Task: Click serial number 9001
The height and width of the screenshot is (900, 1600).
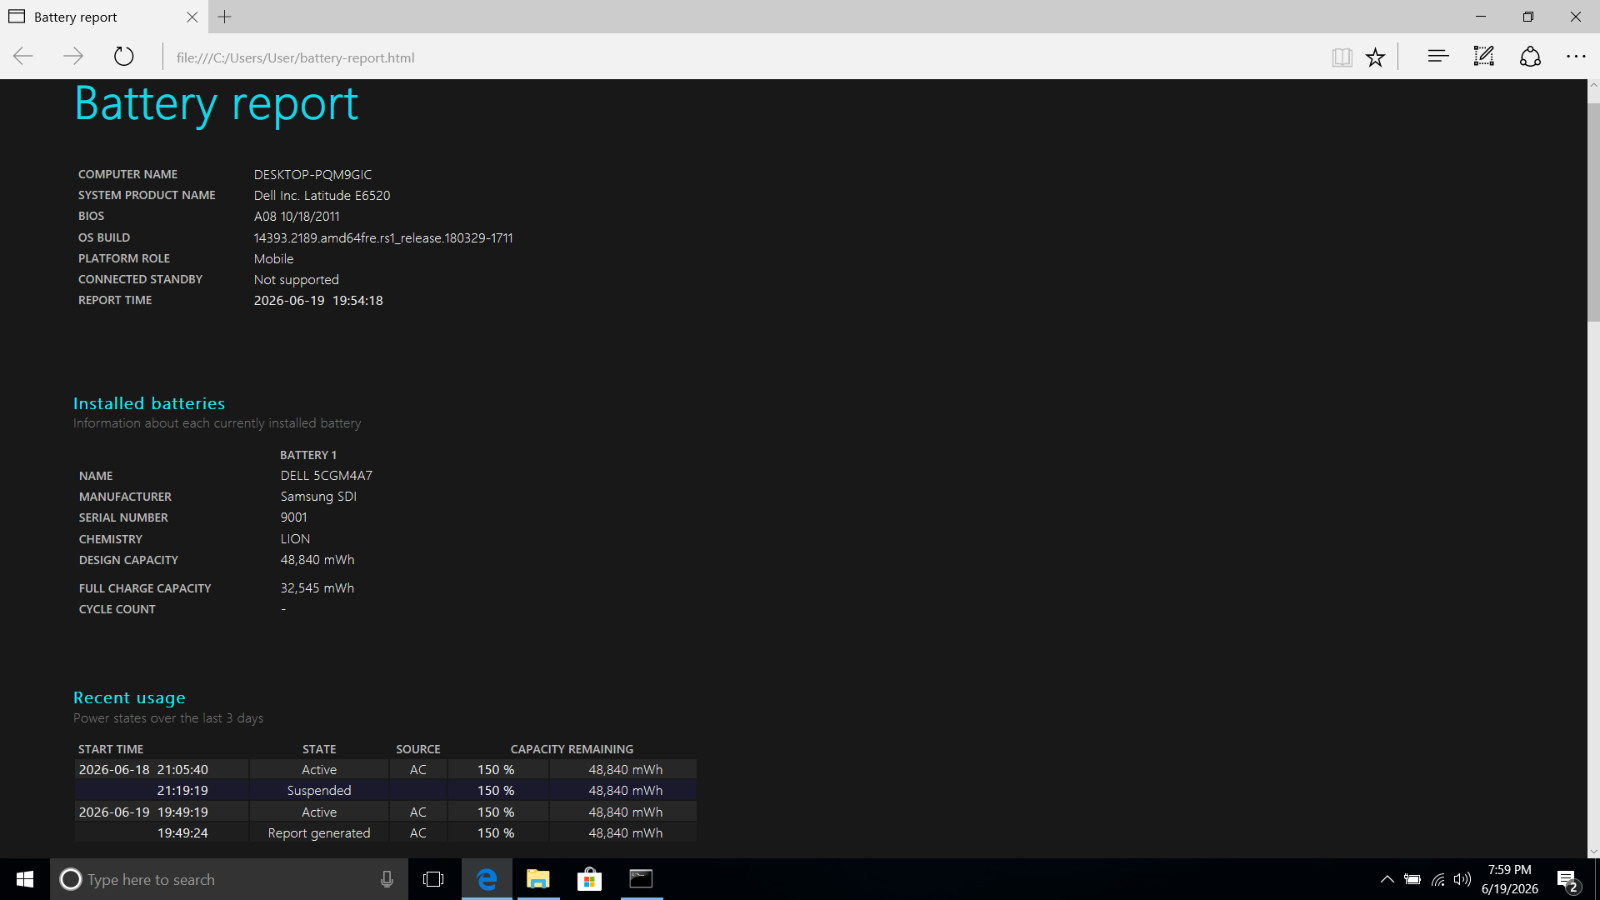Action: click(294, 517)
